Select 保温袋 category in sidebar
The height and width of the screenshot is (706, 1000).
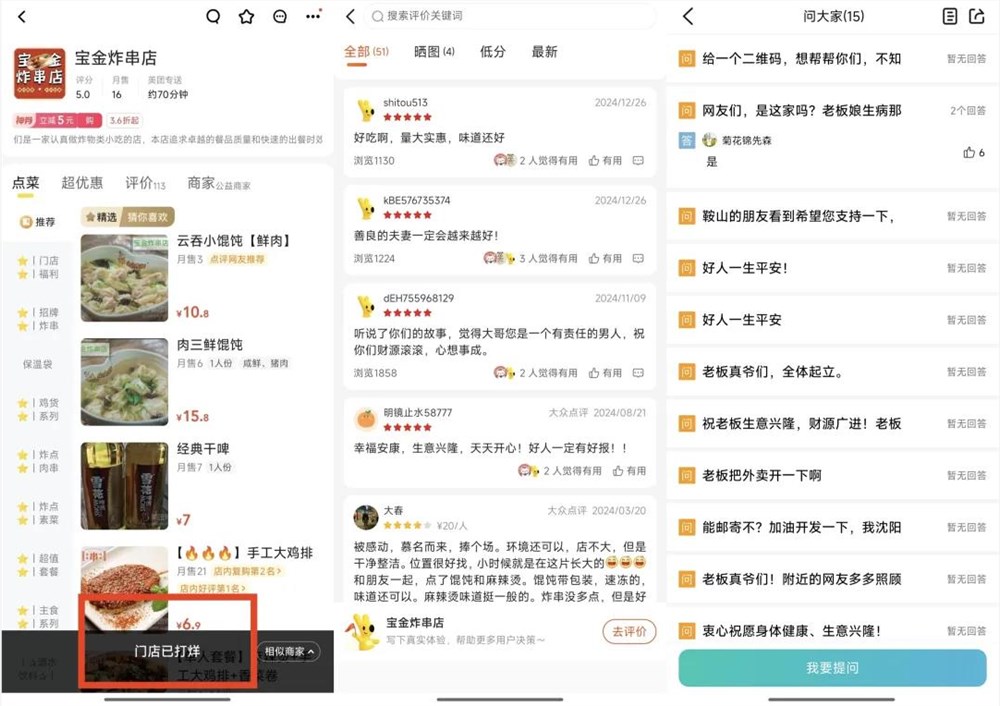[x=38, y=364]
